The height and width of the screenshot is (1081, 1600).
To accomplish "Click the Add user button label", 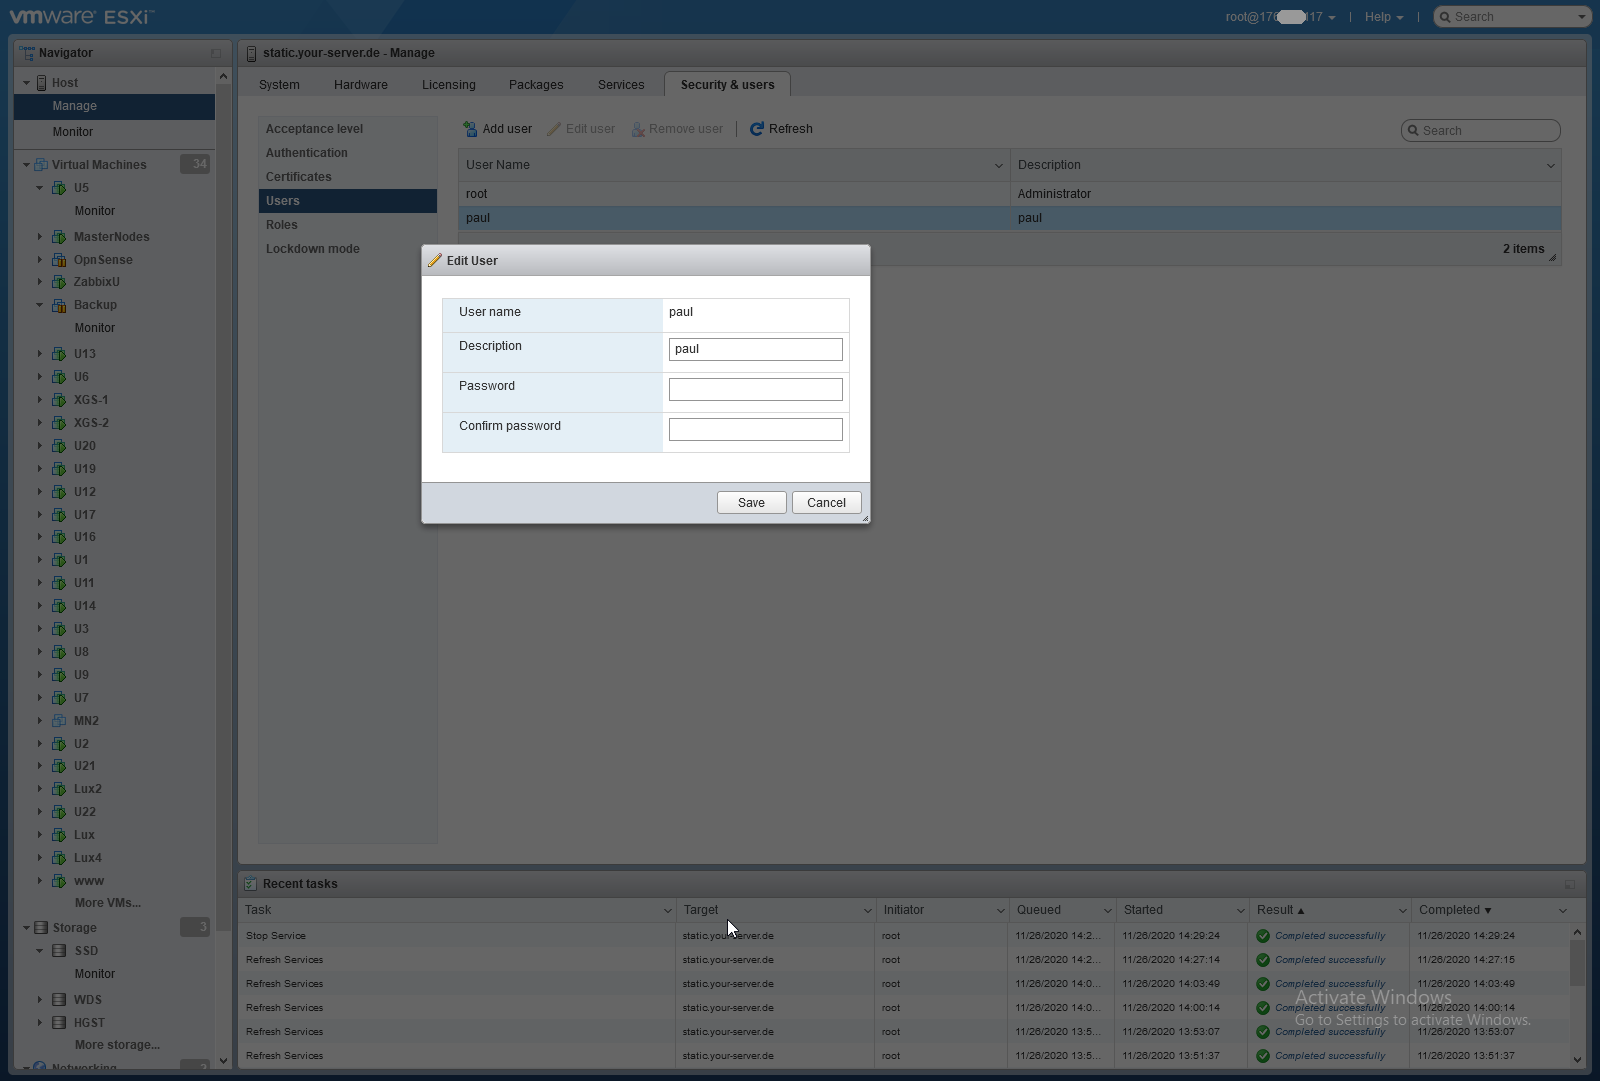I will (x=507, y=129).
